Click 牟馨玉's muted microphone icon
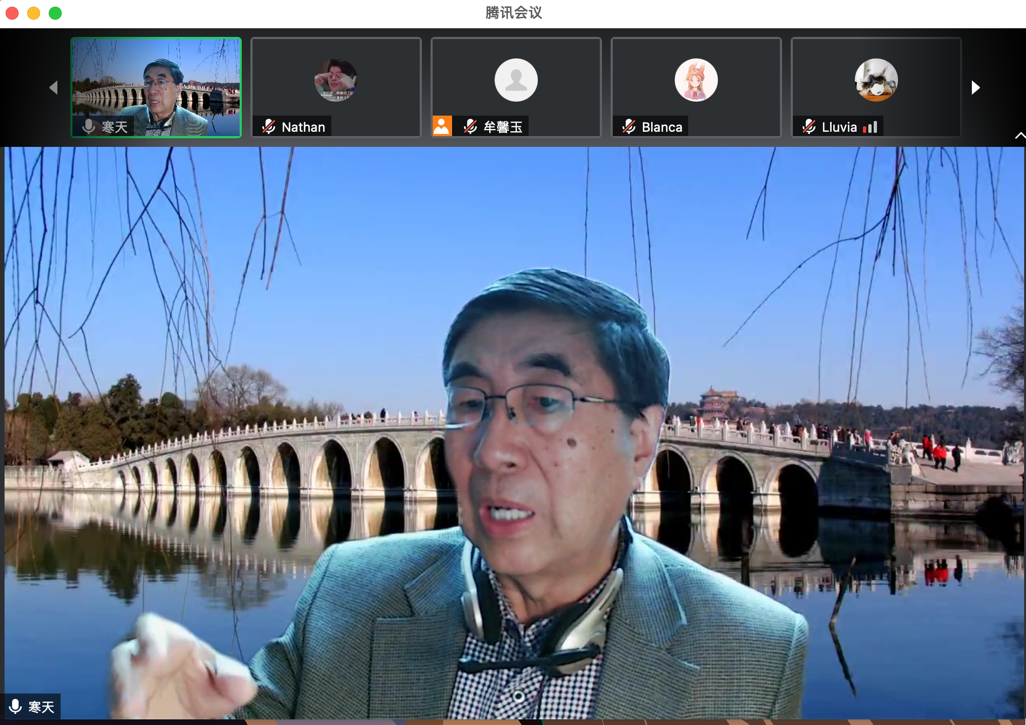Viewport: 1026px width, 725px height. 470,127
